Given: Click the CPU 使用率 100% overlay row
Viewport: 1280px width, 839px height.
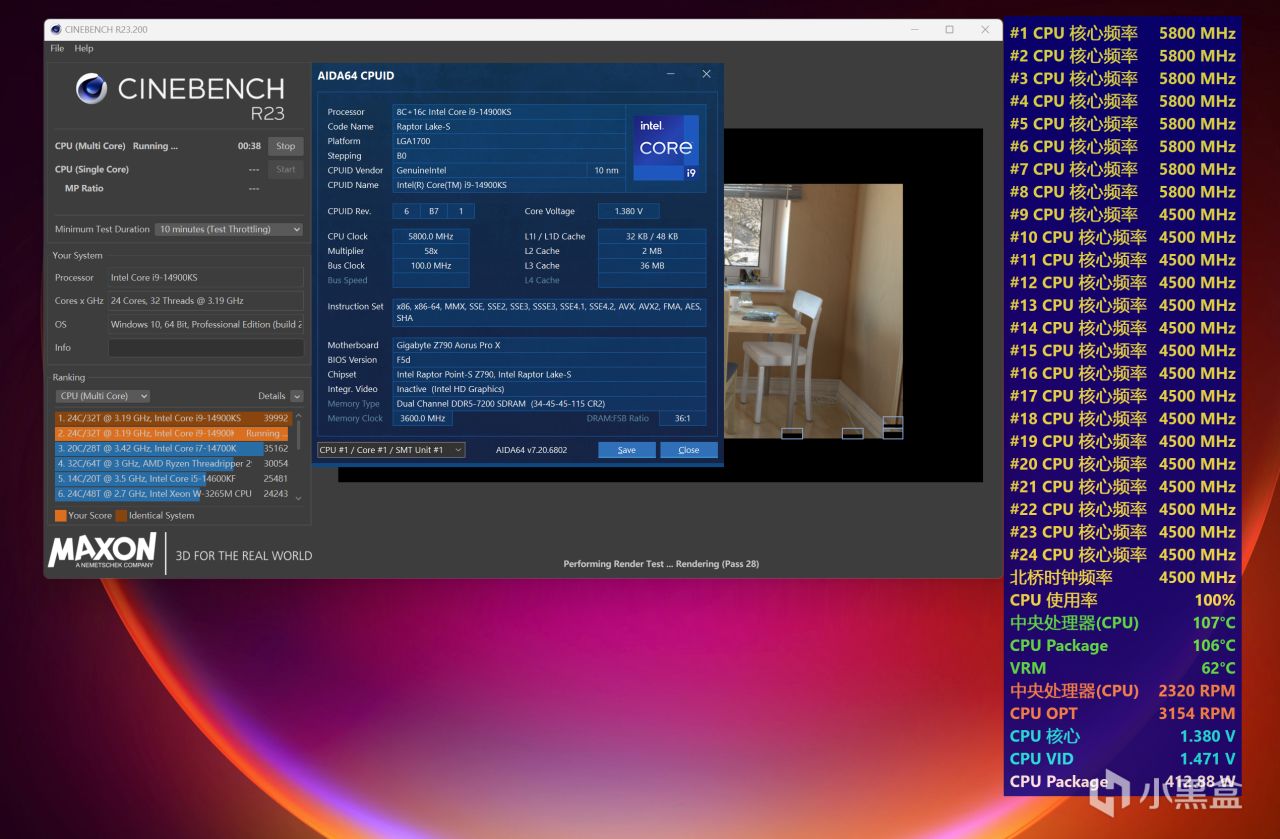Looking at the screenshot, I should tap(1122, 600).
